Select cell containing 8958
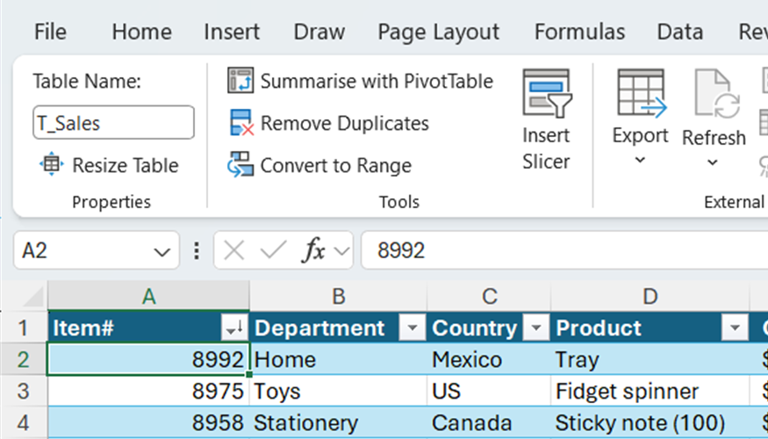768x439 pixels. (x=149, y=423)
